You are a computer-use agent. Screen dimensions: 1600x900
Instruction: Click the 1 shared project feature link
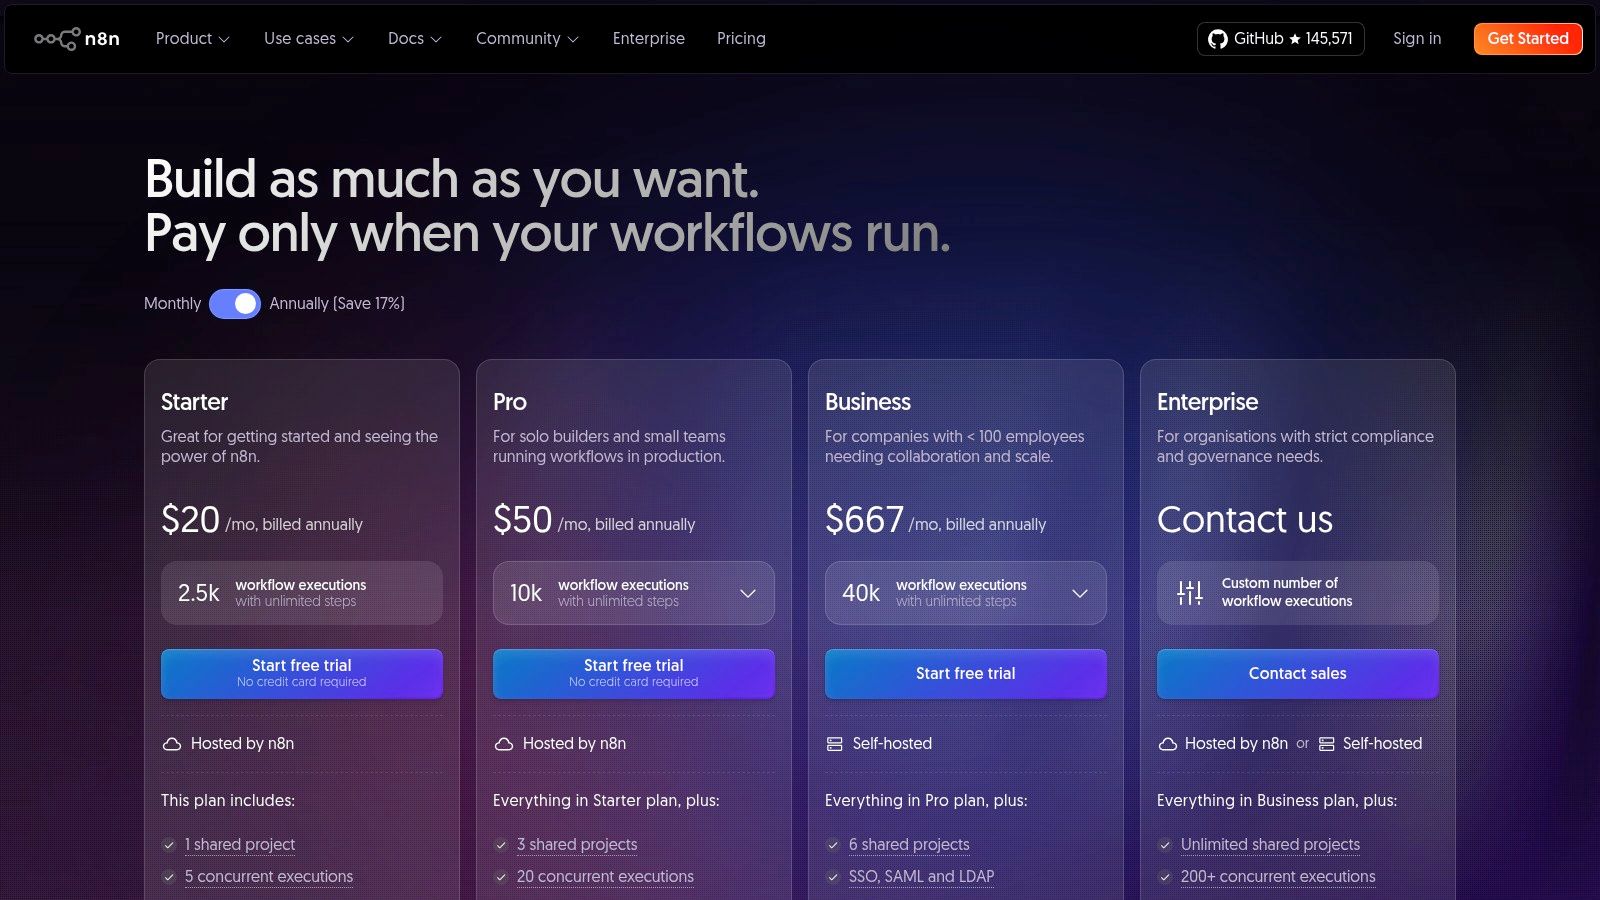[x=240, y=845]
